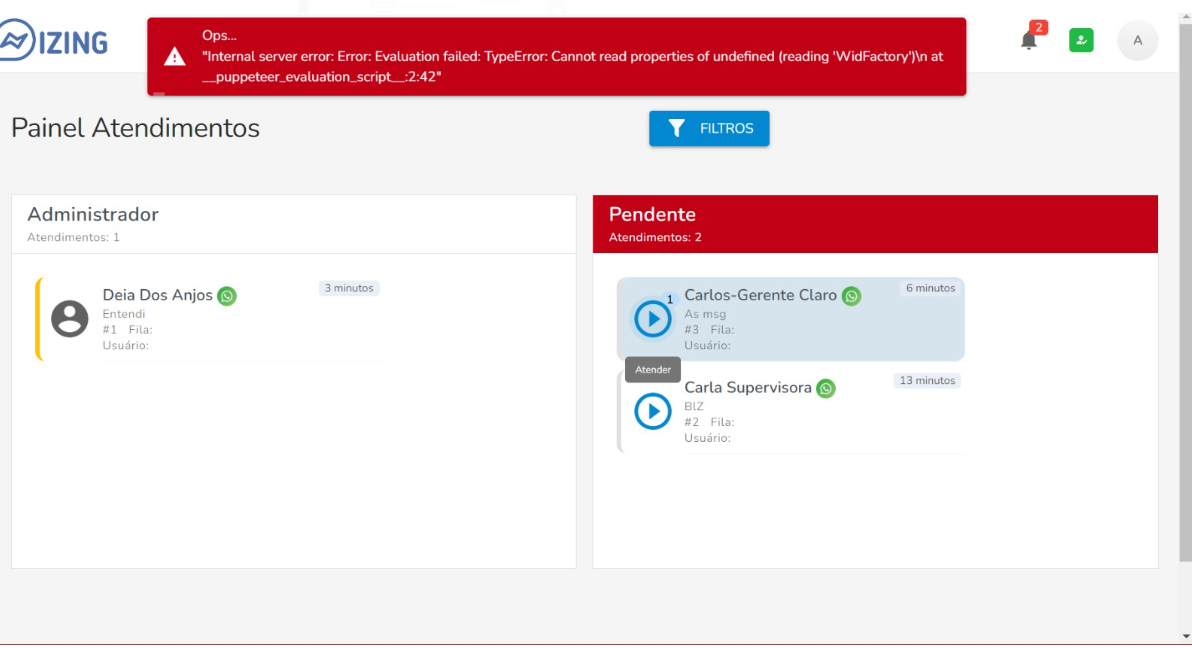This screenshot has width=1192, height=648.
Task: Click the green agent status icon in header
Action: pyautogui.click(x=1081, y=40)
